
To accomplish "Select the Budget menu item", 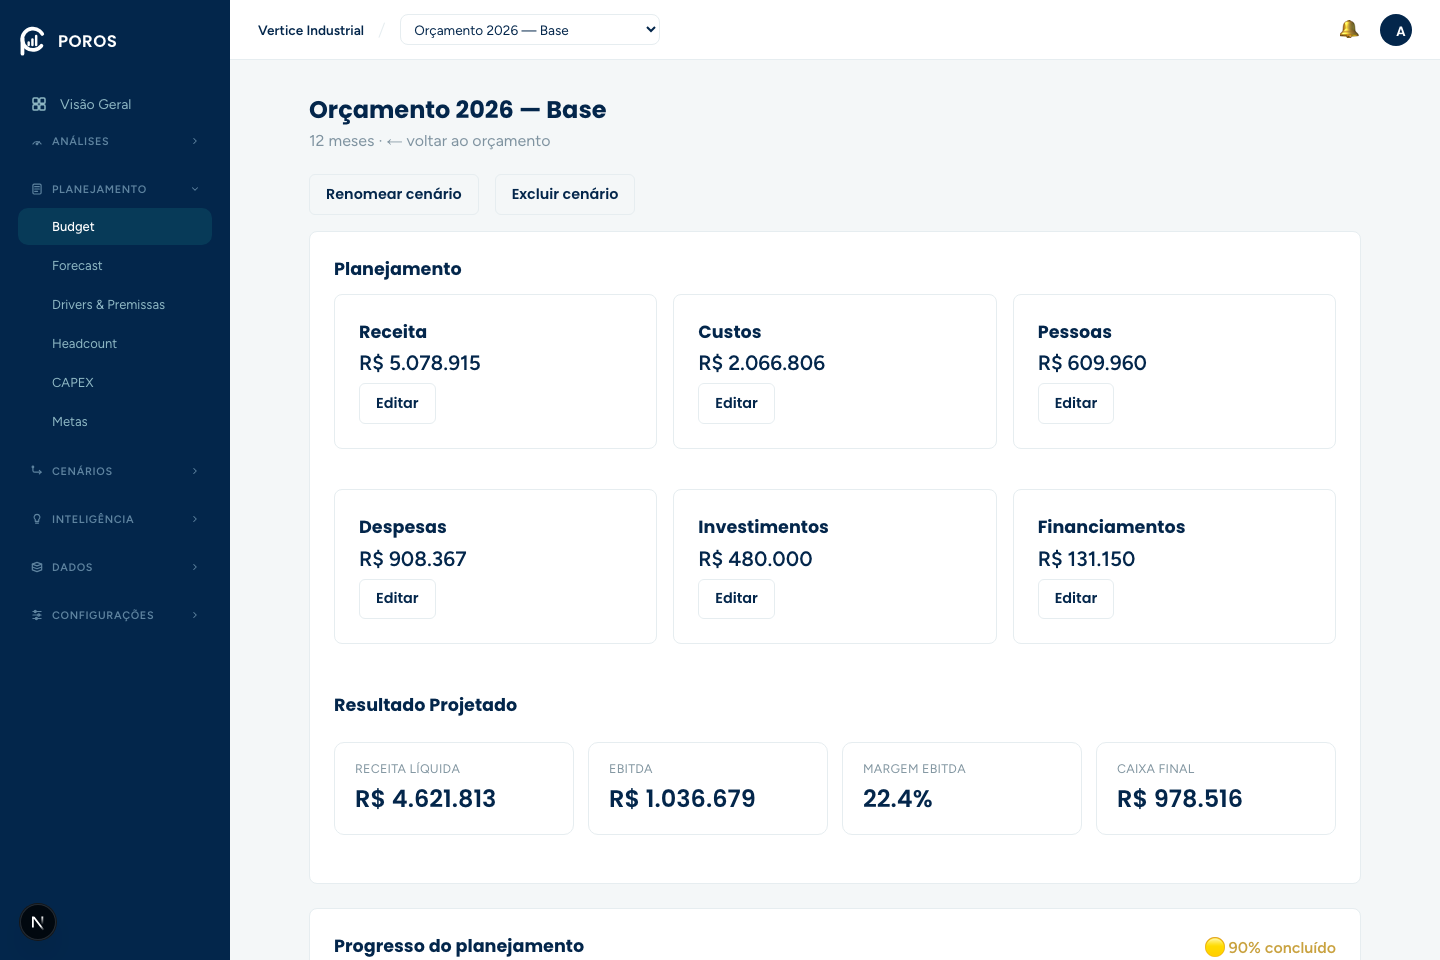I will [x=115, y=227].
